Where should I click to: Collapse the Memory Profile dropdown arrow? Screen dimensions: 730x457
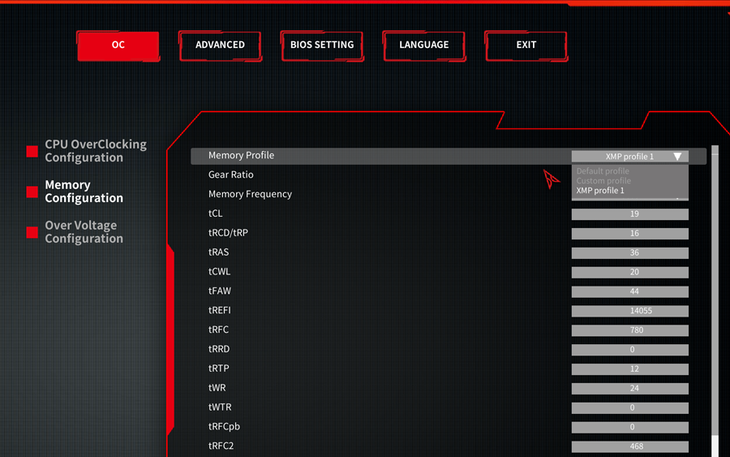coord(677,156)
